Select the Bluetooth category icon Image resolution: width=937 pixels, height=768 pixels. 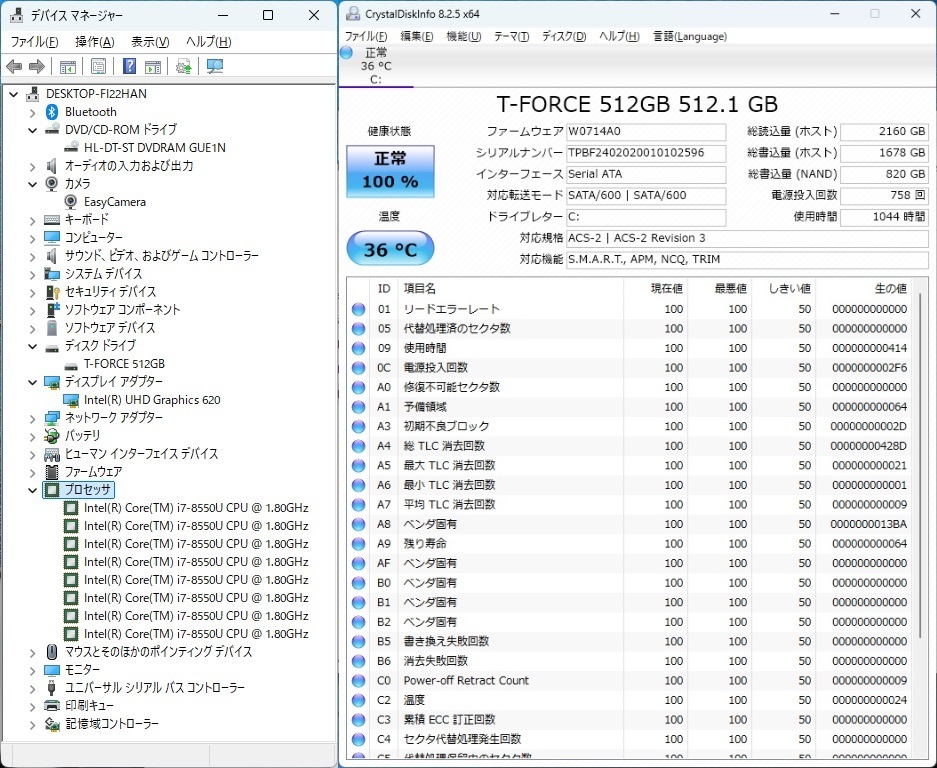coord(52,112)
